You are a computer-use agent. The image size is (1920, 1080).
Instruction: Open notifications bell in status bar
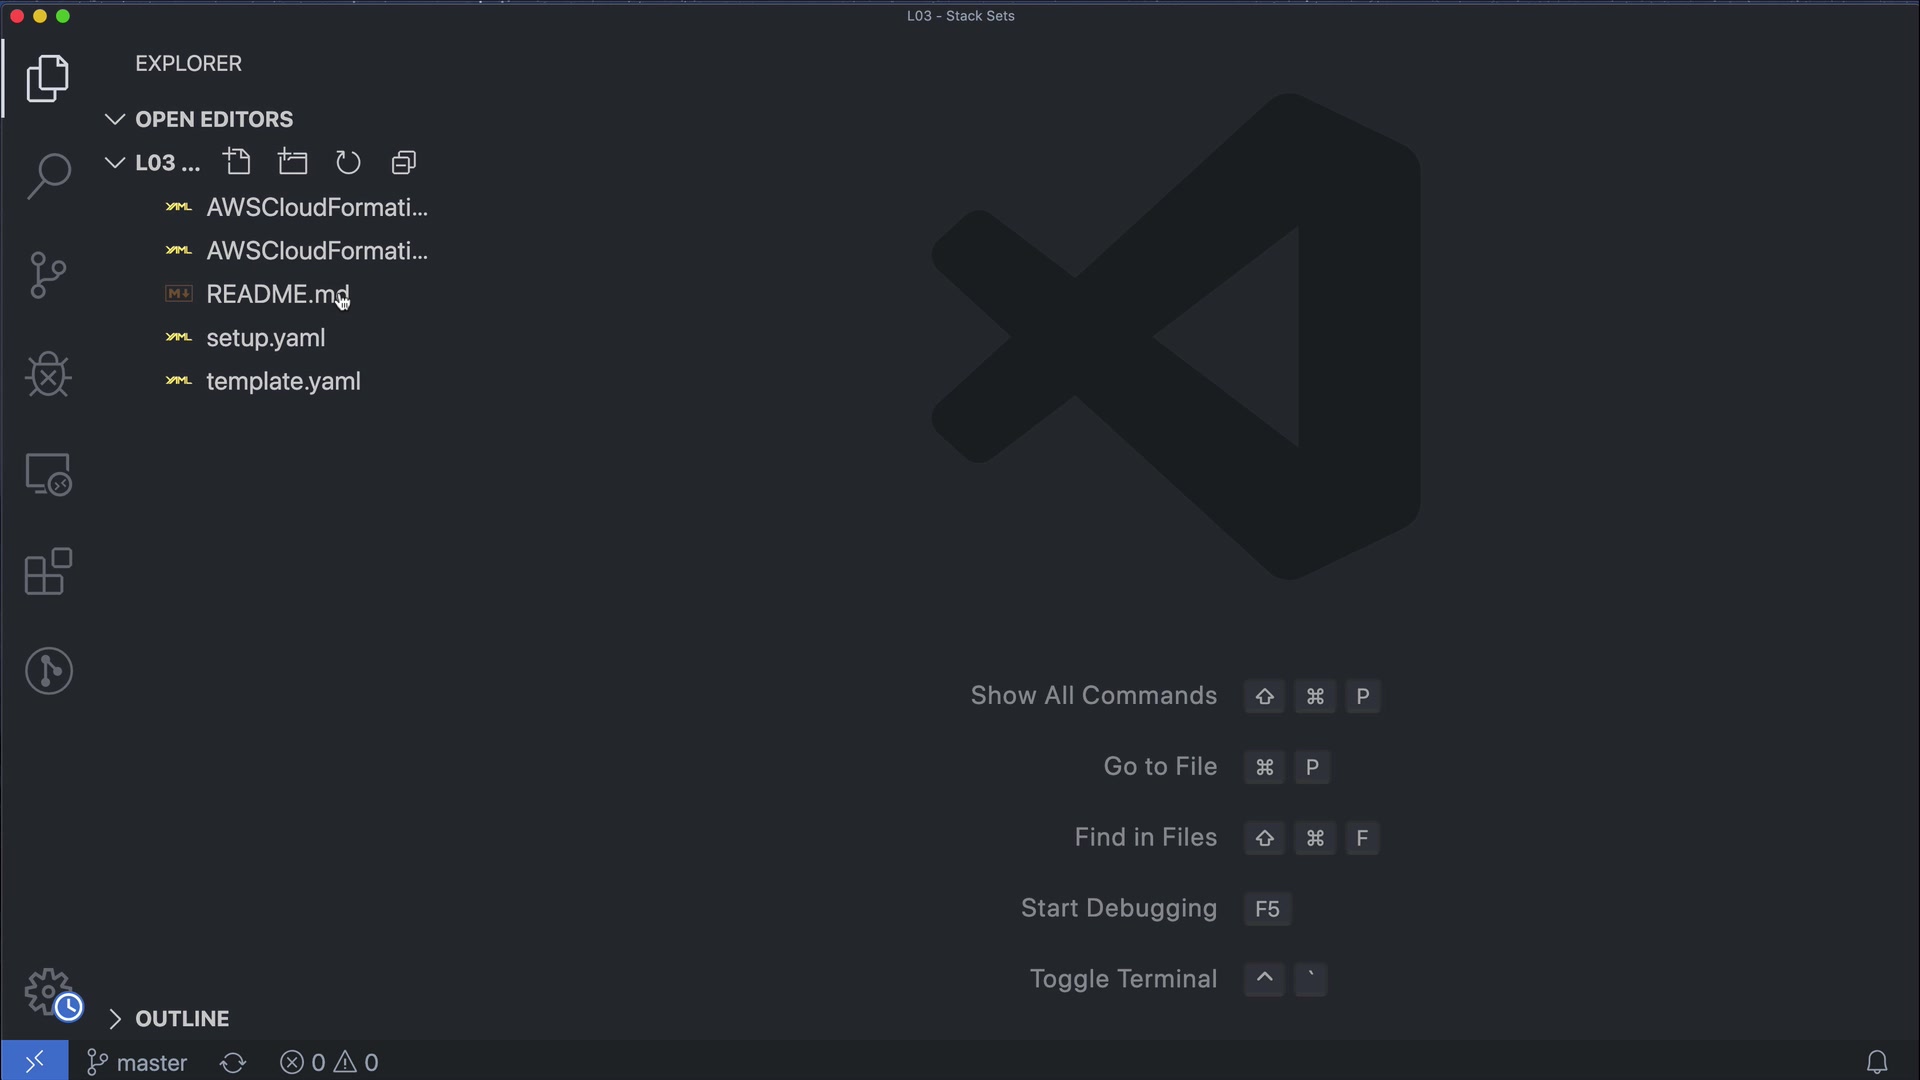(x=1877, y=1062)
